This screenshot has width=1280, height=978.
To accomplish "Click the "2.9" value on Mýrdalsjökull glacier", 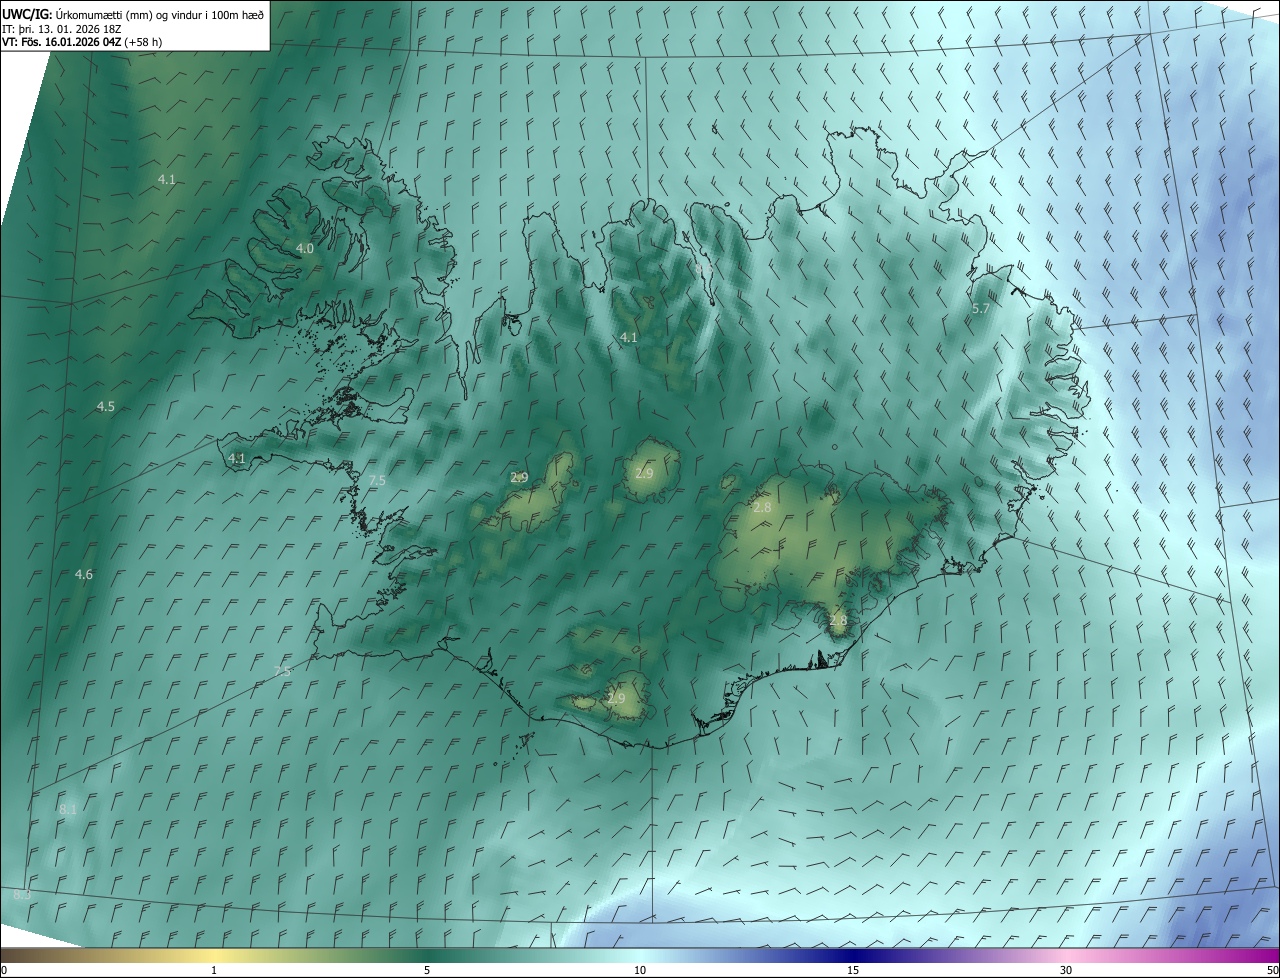I will coord(616,698).
